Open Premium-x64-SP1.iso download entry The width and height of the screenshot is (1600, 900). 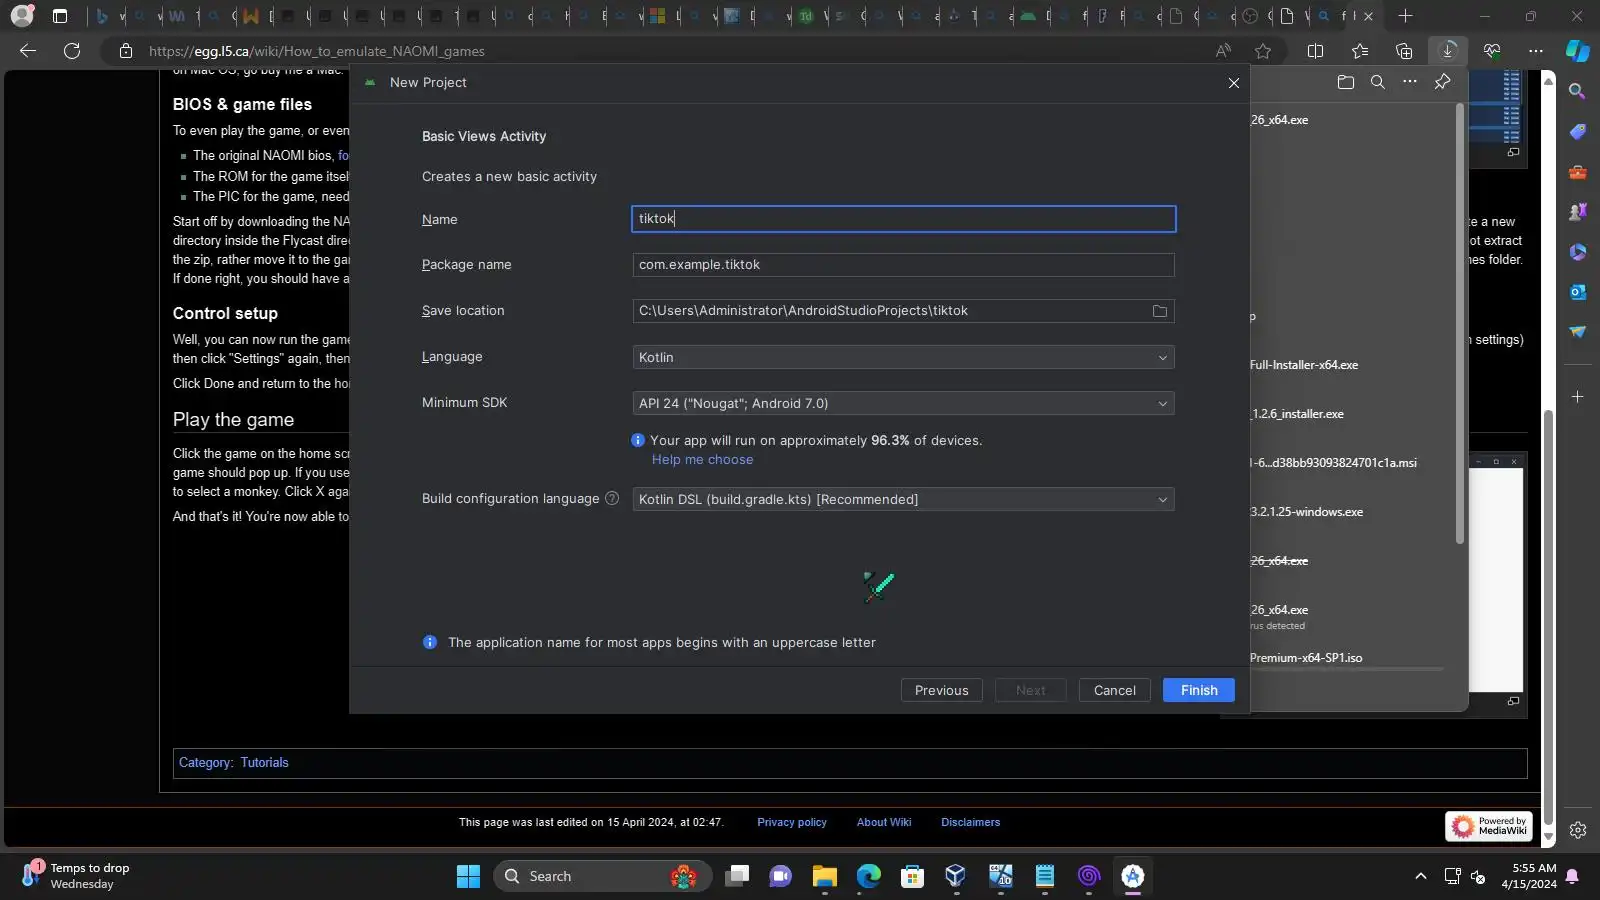pos(1306,658)
